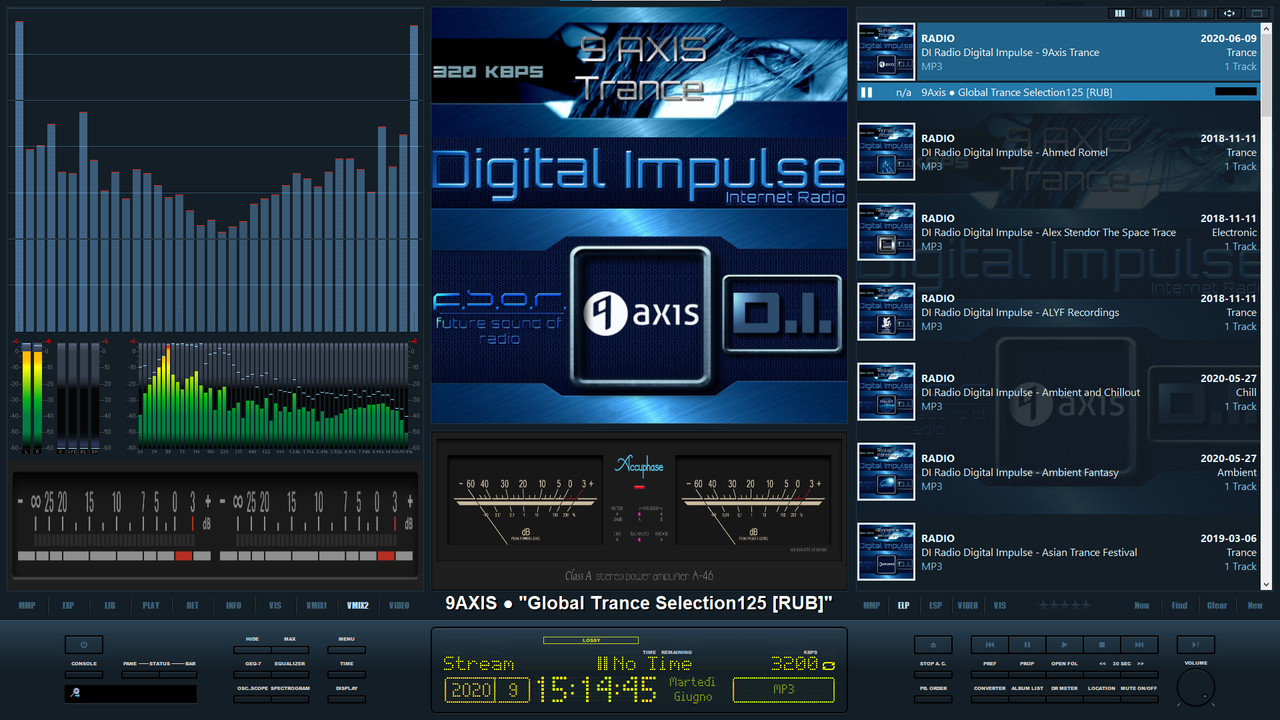Click the MENU button
Screen dimensions: 1280x720
click(x=346, y=650)
